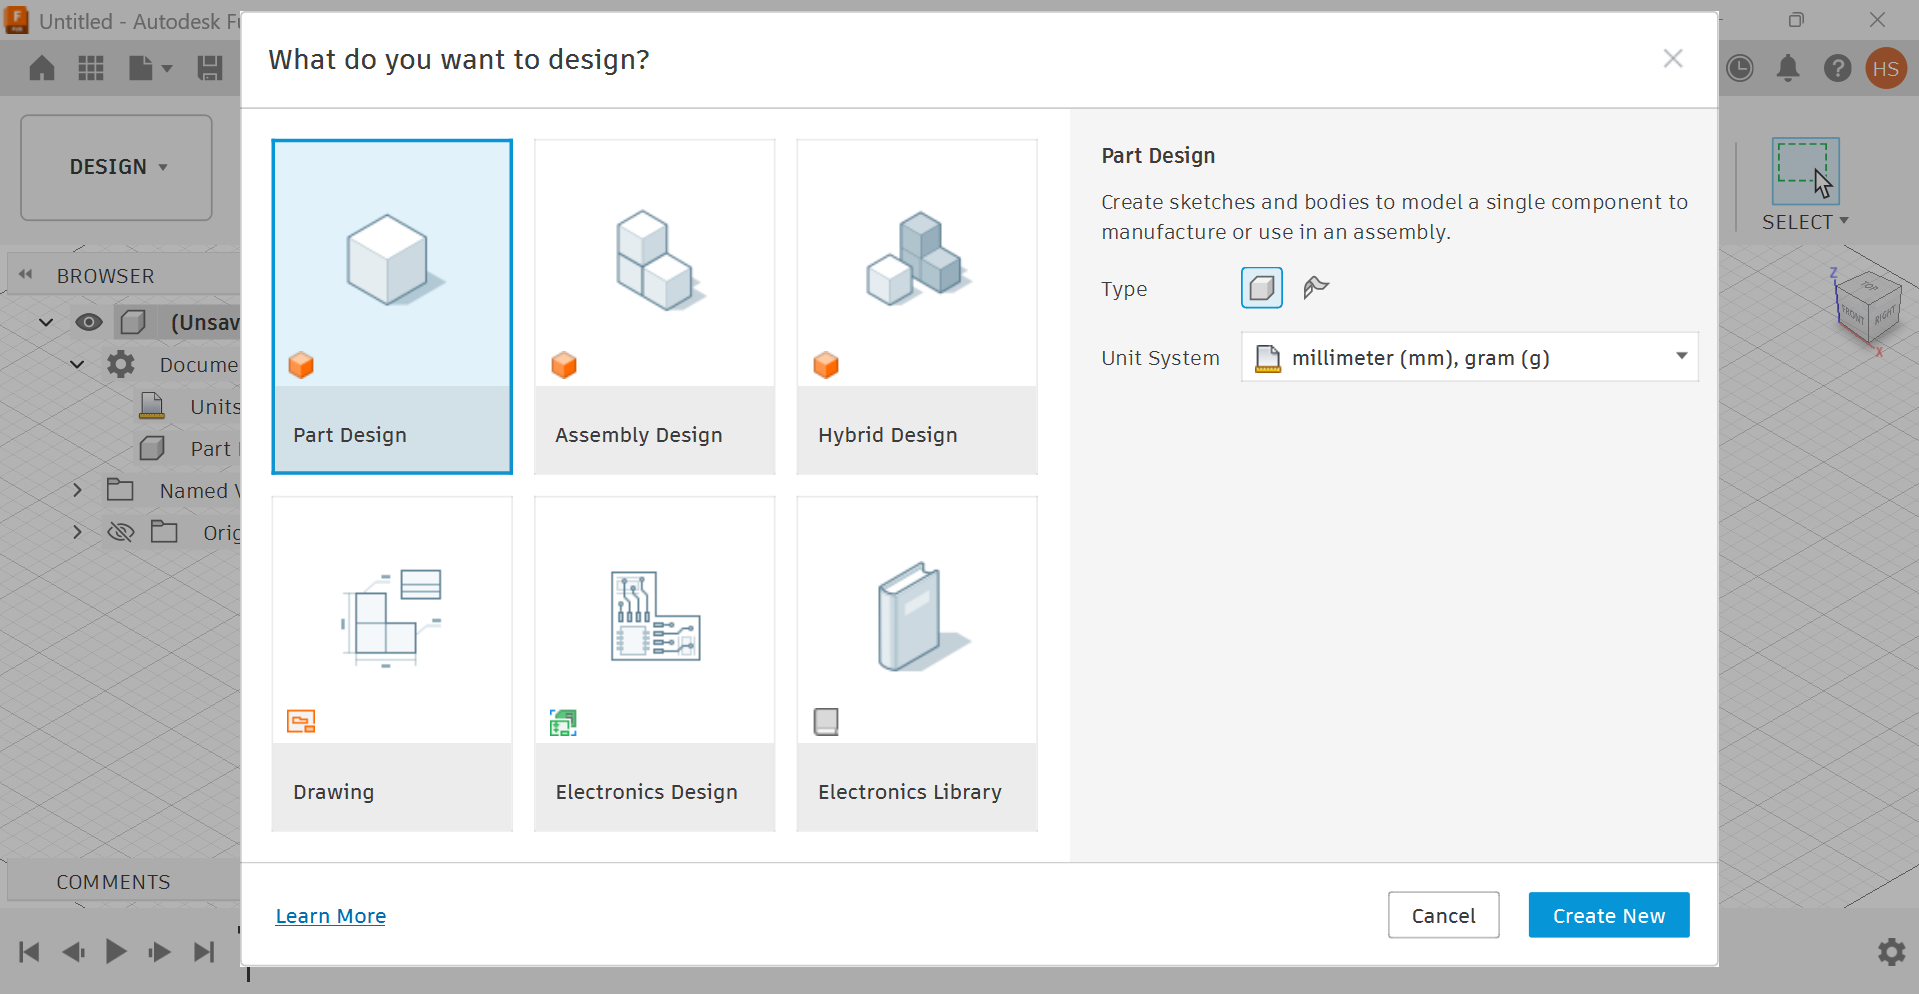Select the solid body Type icon
The image size is (1919, 994).
tap(1262, 288)
